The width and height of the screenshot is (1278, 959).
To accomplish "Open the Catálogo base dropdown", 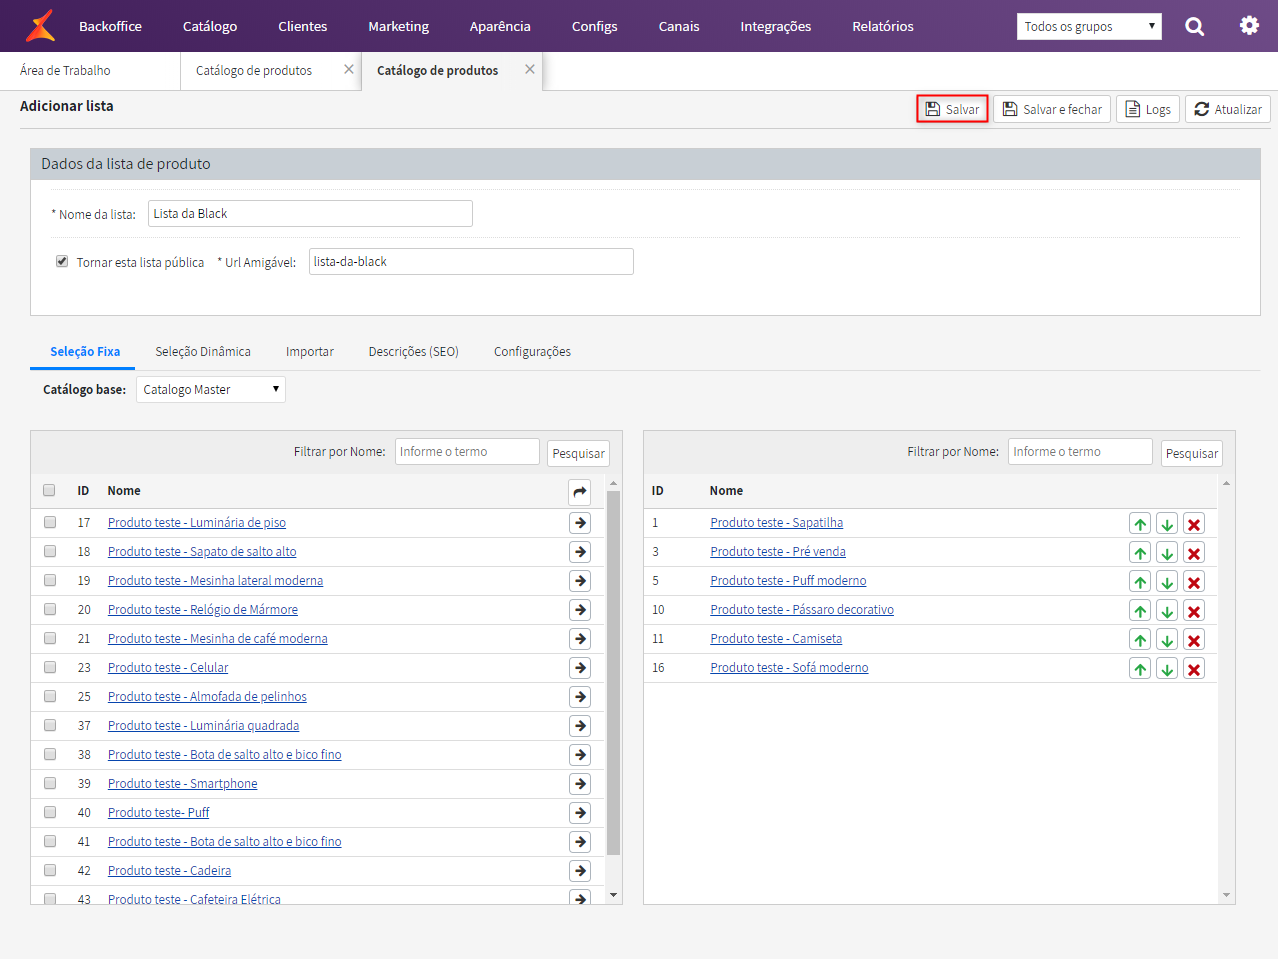I will (211, 389).
